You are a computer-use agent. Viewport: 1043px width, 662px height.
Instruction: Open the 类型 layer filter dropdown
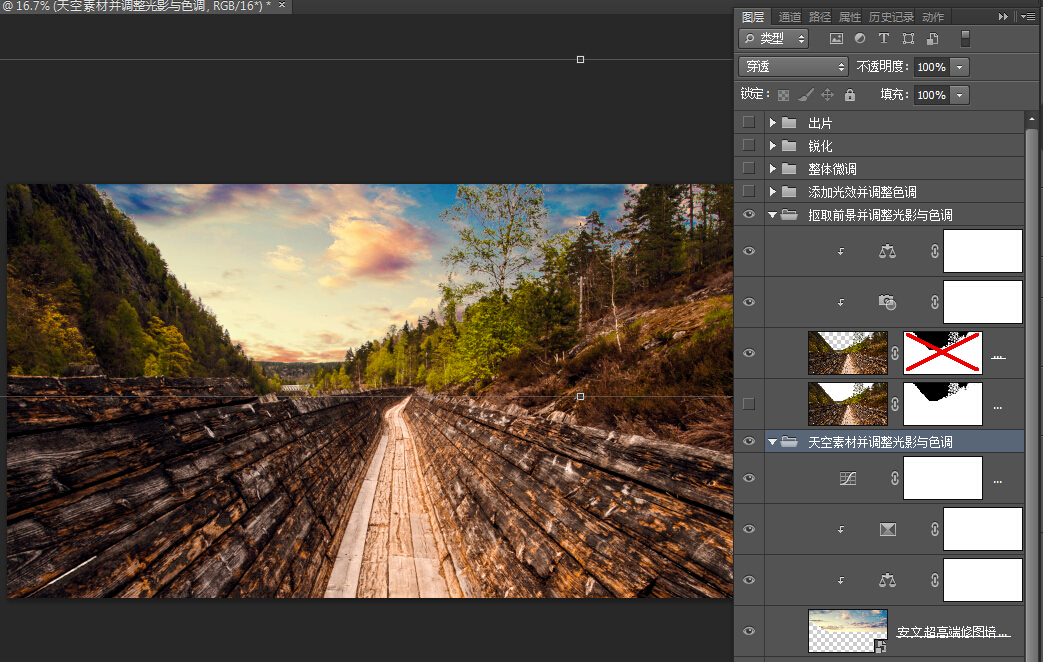click(x=774, y=39)
